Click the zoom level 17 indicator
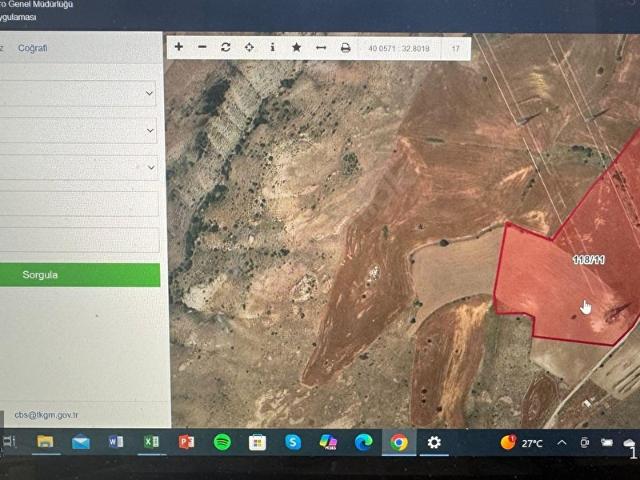640x480 pixels. click(x=456, y=48)
